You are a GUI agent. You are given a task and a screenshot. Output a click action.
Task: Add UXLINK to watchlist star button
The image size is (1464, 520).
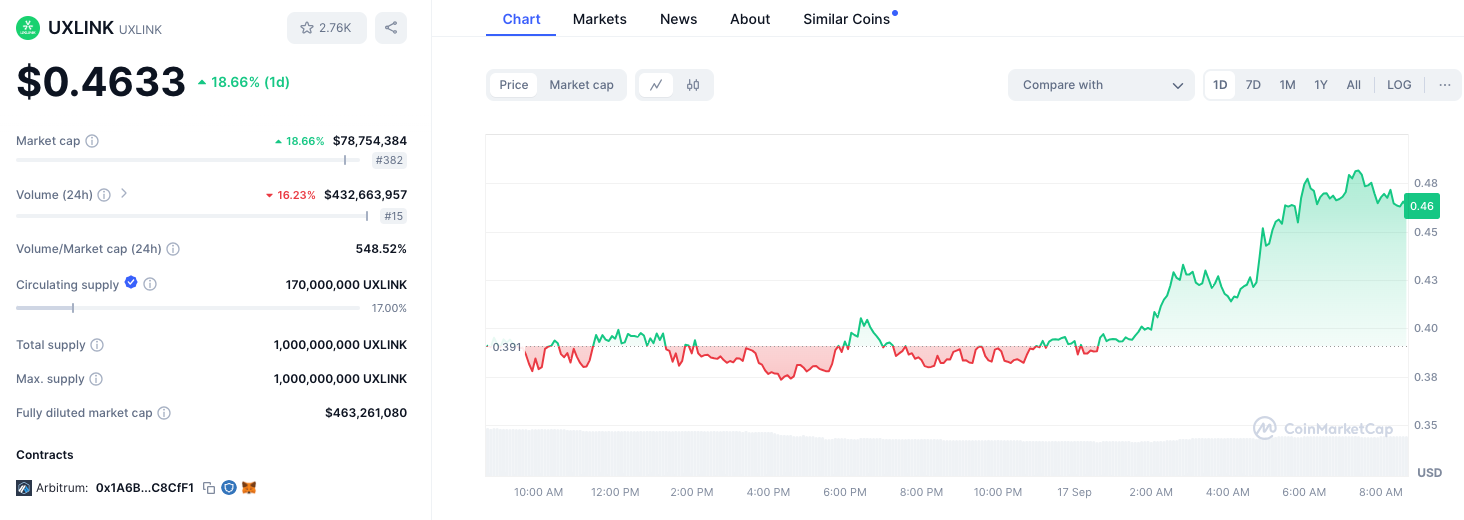pyautogui.click(x=326, y=28)
